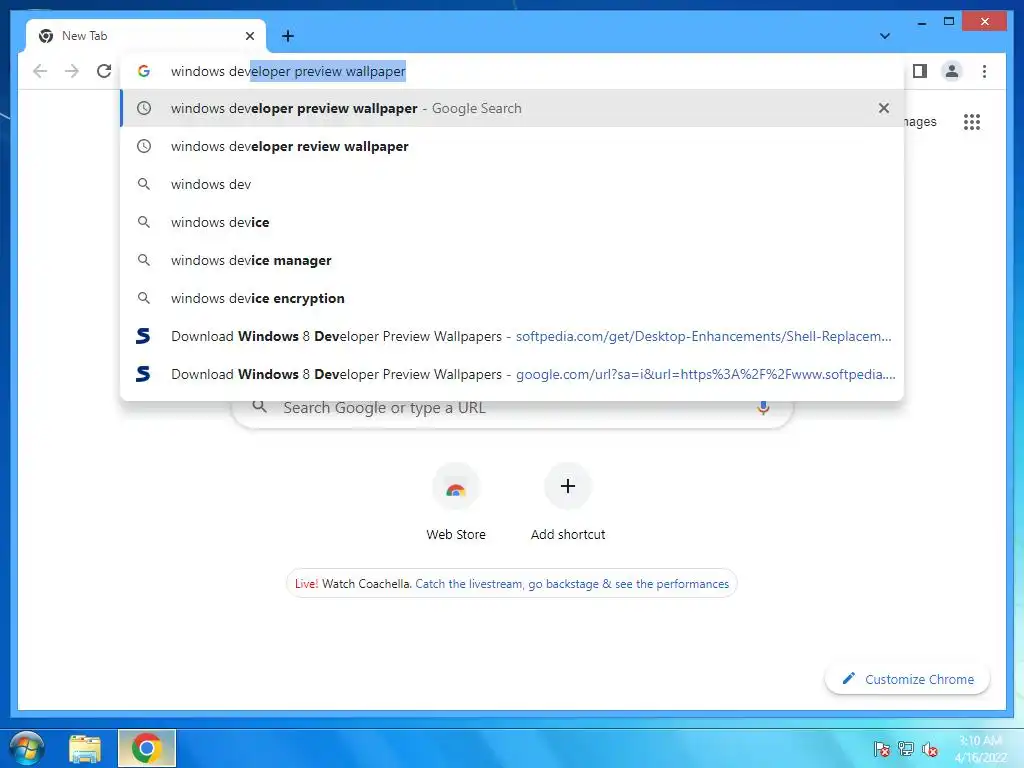The image size is (1024, 768).
Task: Open the Google apps grid
Action: (972, 122)
